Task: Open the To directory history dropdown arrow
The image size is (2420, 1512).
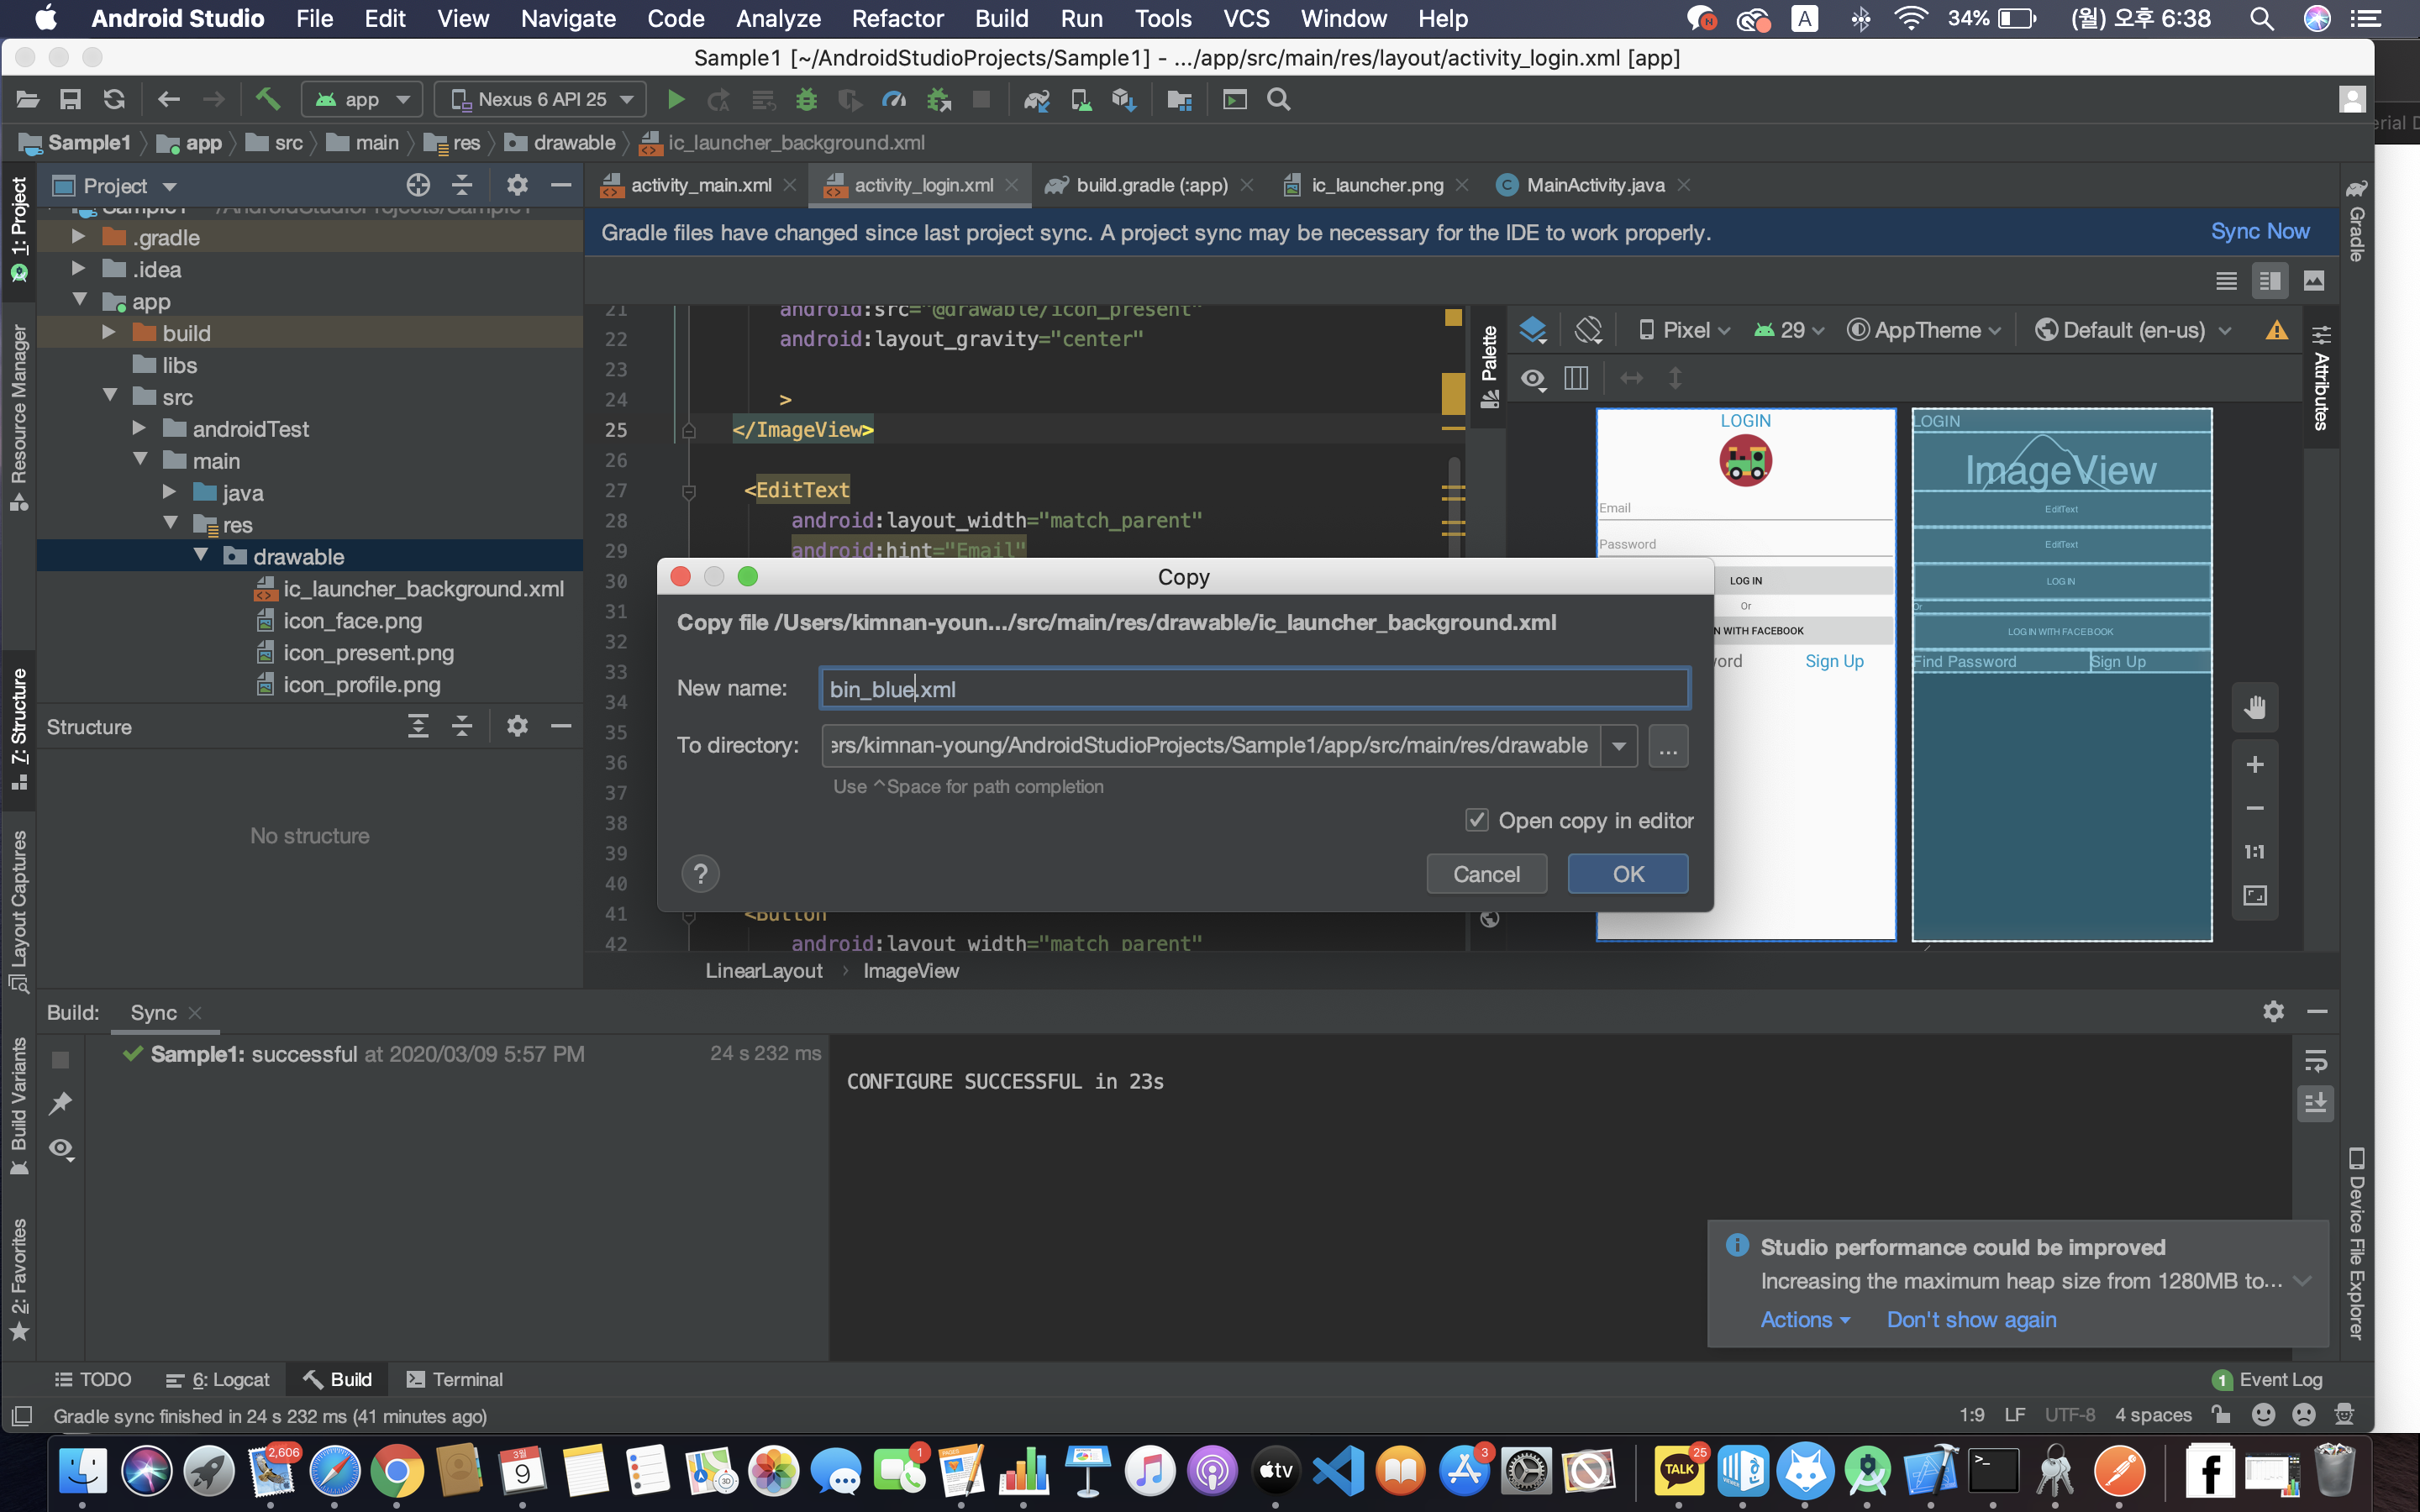Action: (1618, 746)
